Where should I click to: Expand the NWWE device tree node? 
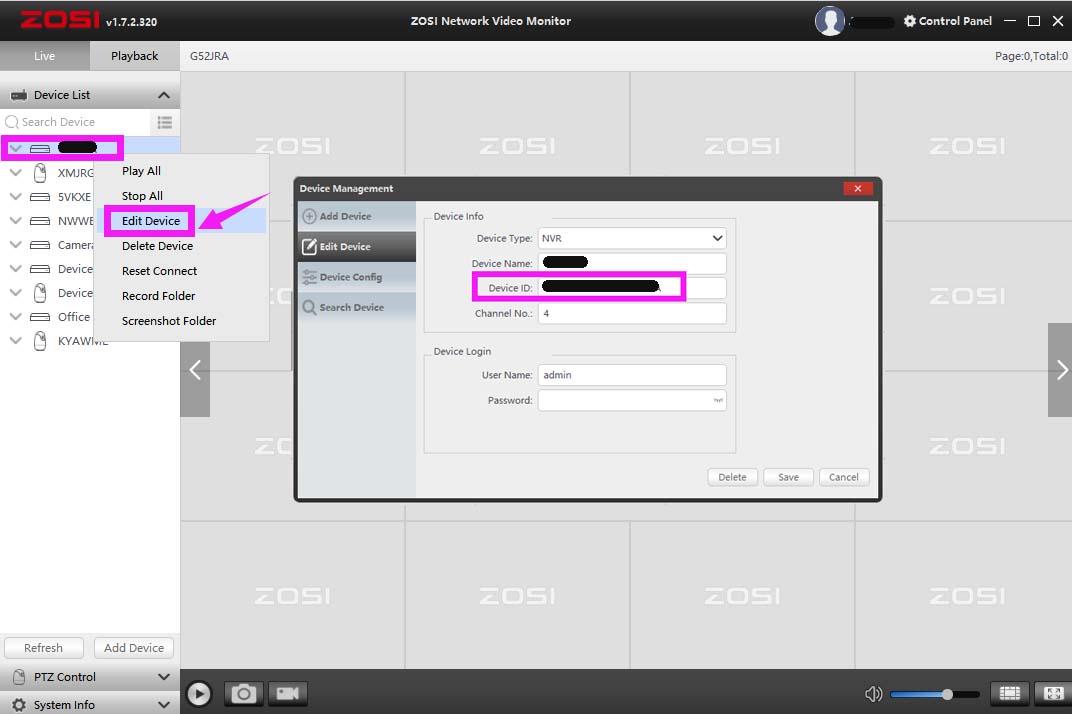(15, 221)
